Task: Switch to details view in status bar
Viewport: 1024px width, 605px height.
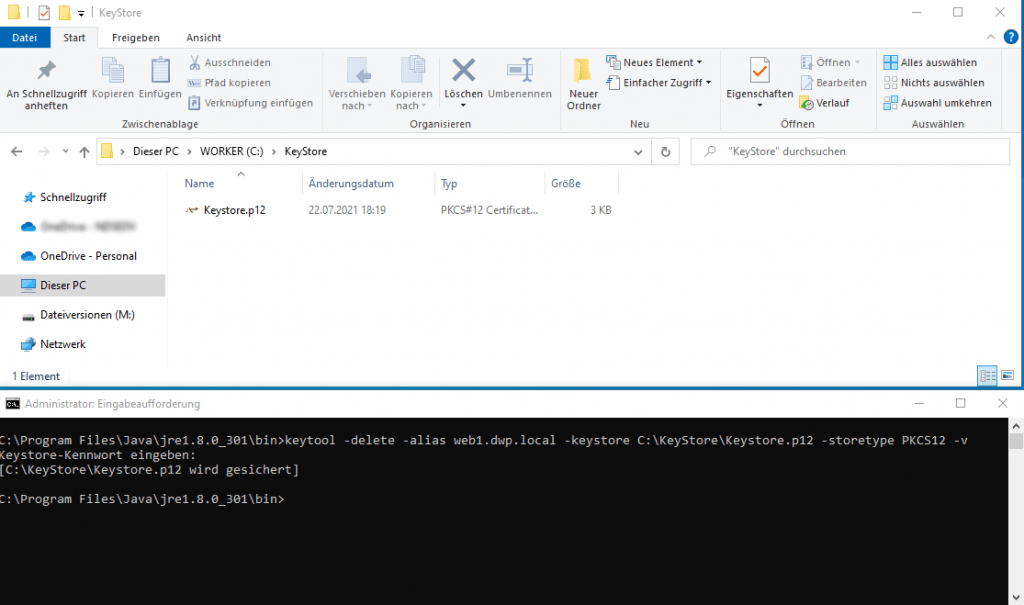Action: click(x=988, y=376)
